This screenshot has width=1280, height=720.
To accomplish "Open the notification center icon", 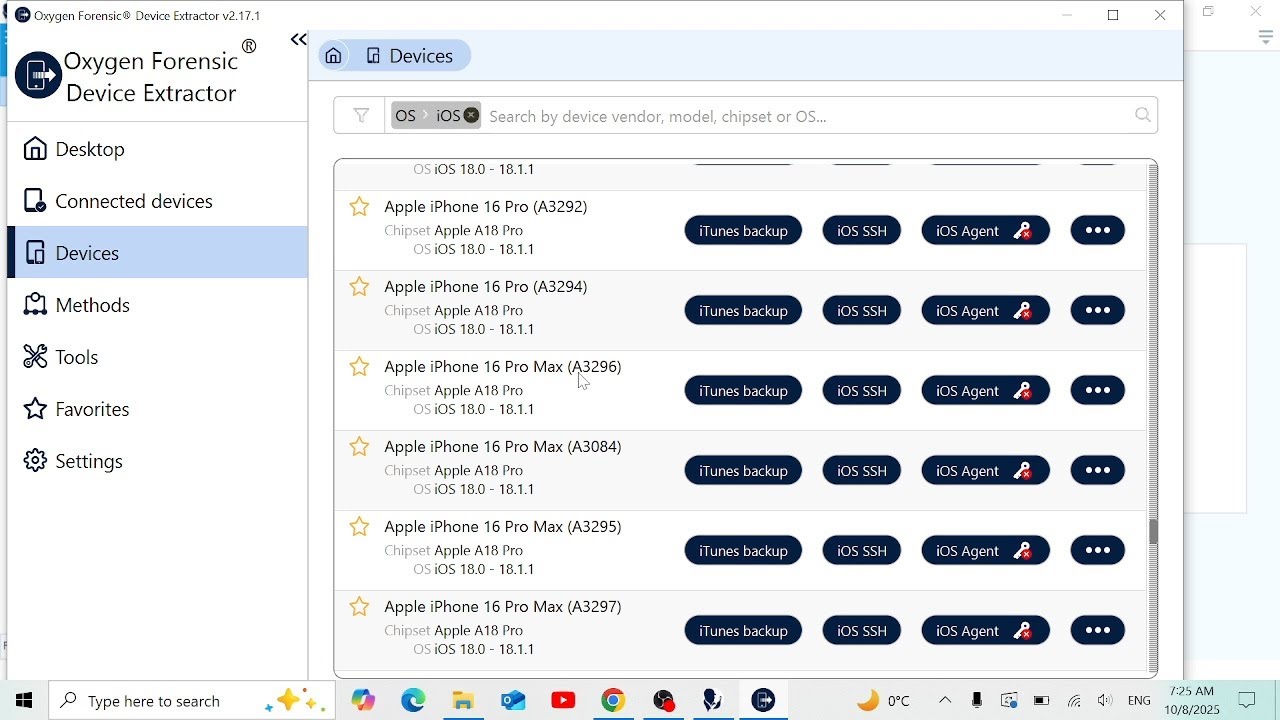I will click(x=1247, y=701).
